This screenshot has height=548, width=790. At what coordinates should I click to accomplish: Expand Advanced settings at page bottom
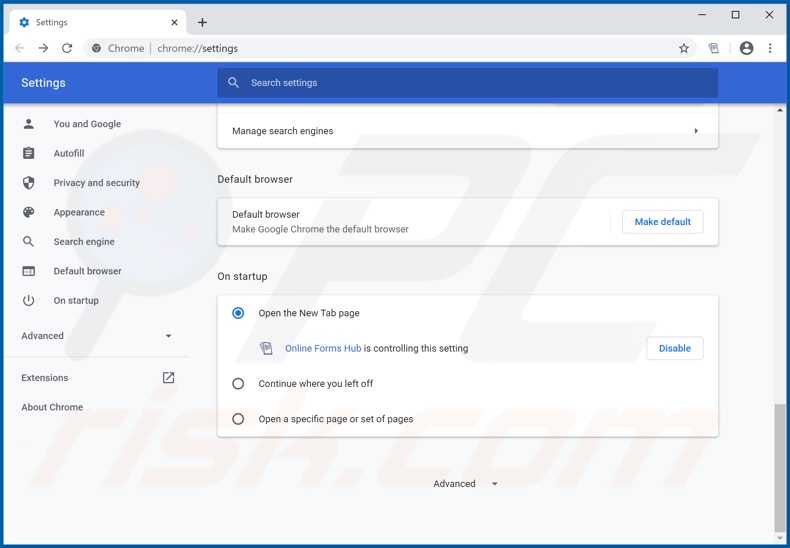466,484
